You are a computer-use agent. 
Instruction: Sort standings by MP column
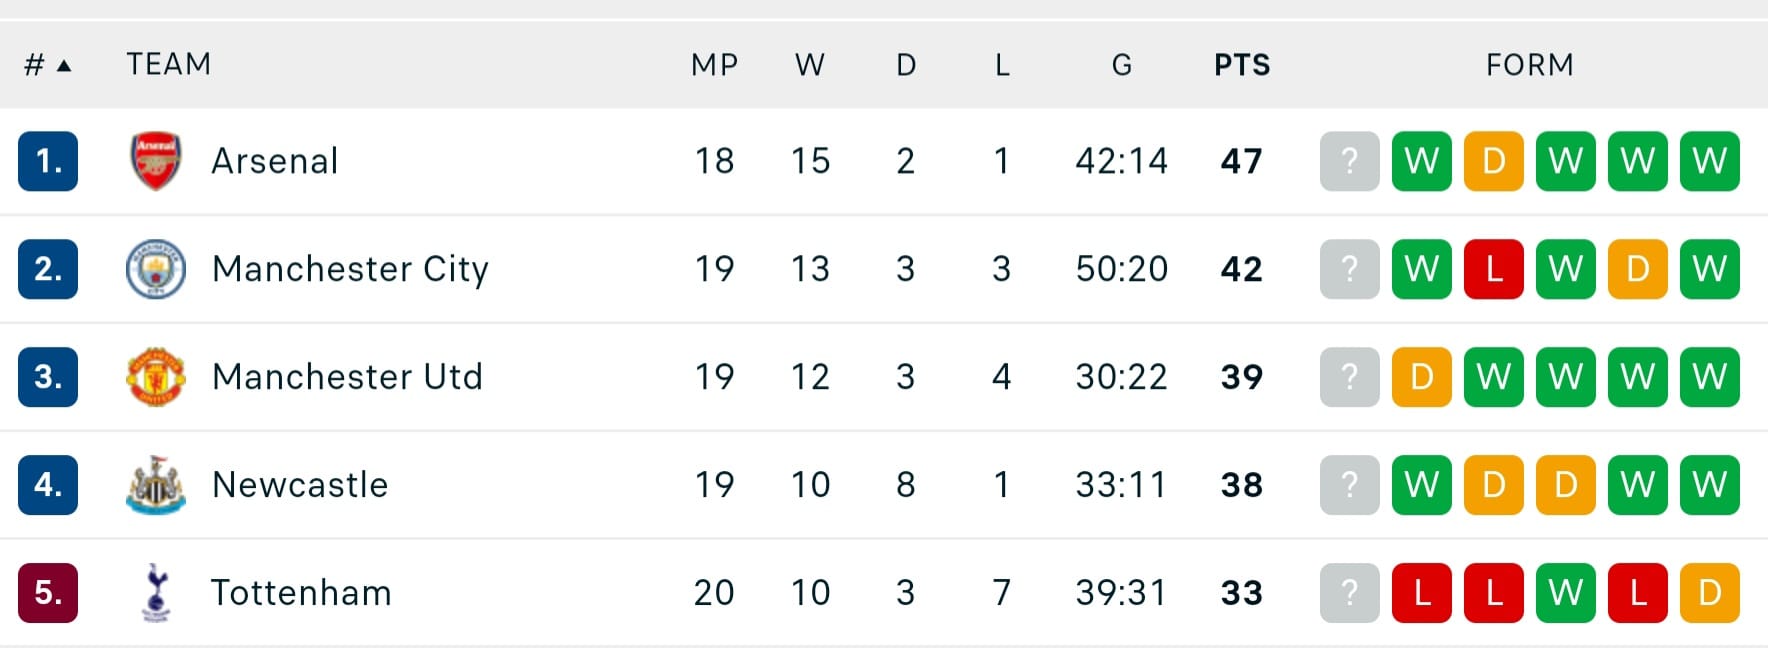[715, 65]
